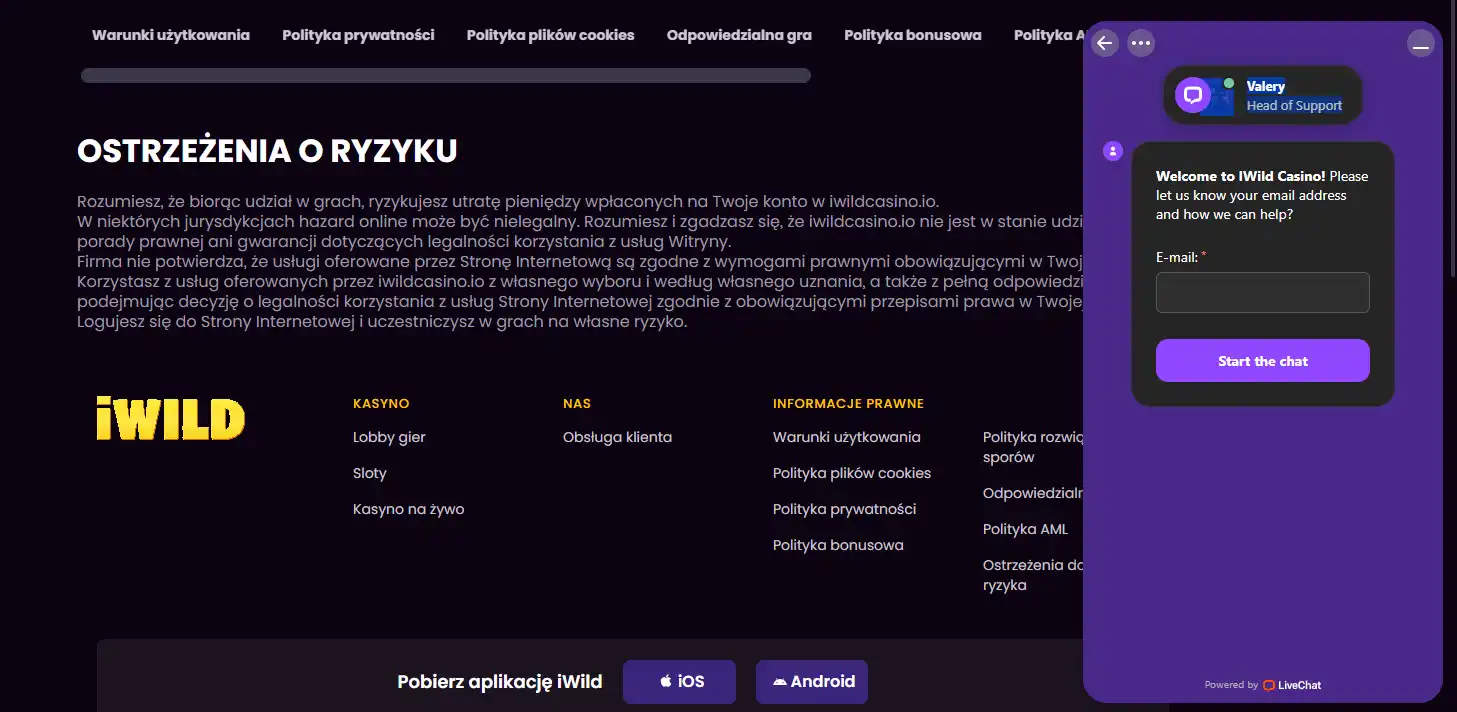1457x712 pixels.
Task: Click the Start the chat button
Action: 1263,361
